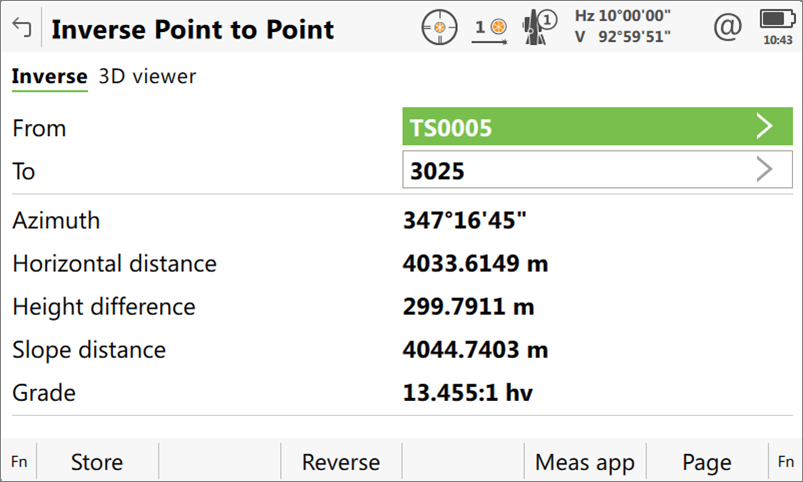
Task: Tap the crosshair target aiming icon
Action: pyautogui.click(x=436, y=27)
